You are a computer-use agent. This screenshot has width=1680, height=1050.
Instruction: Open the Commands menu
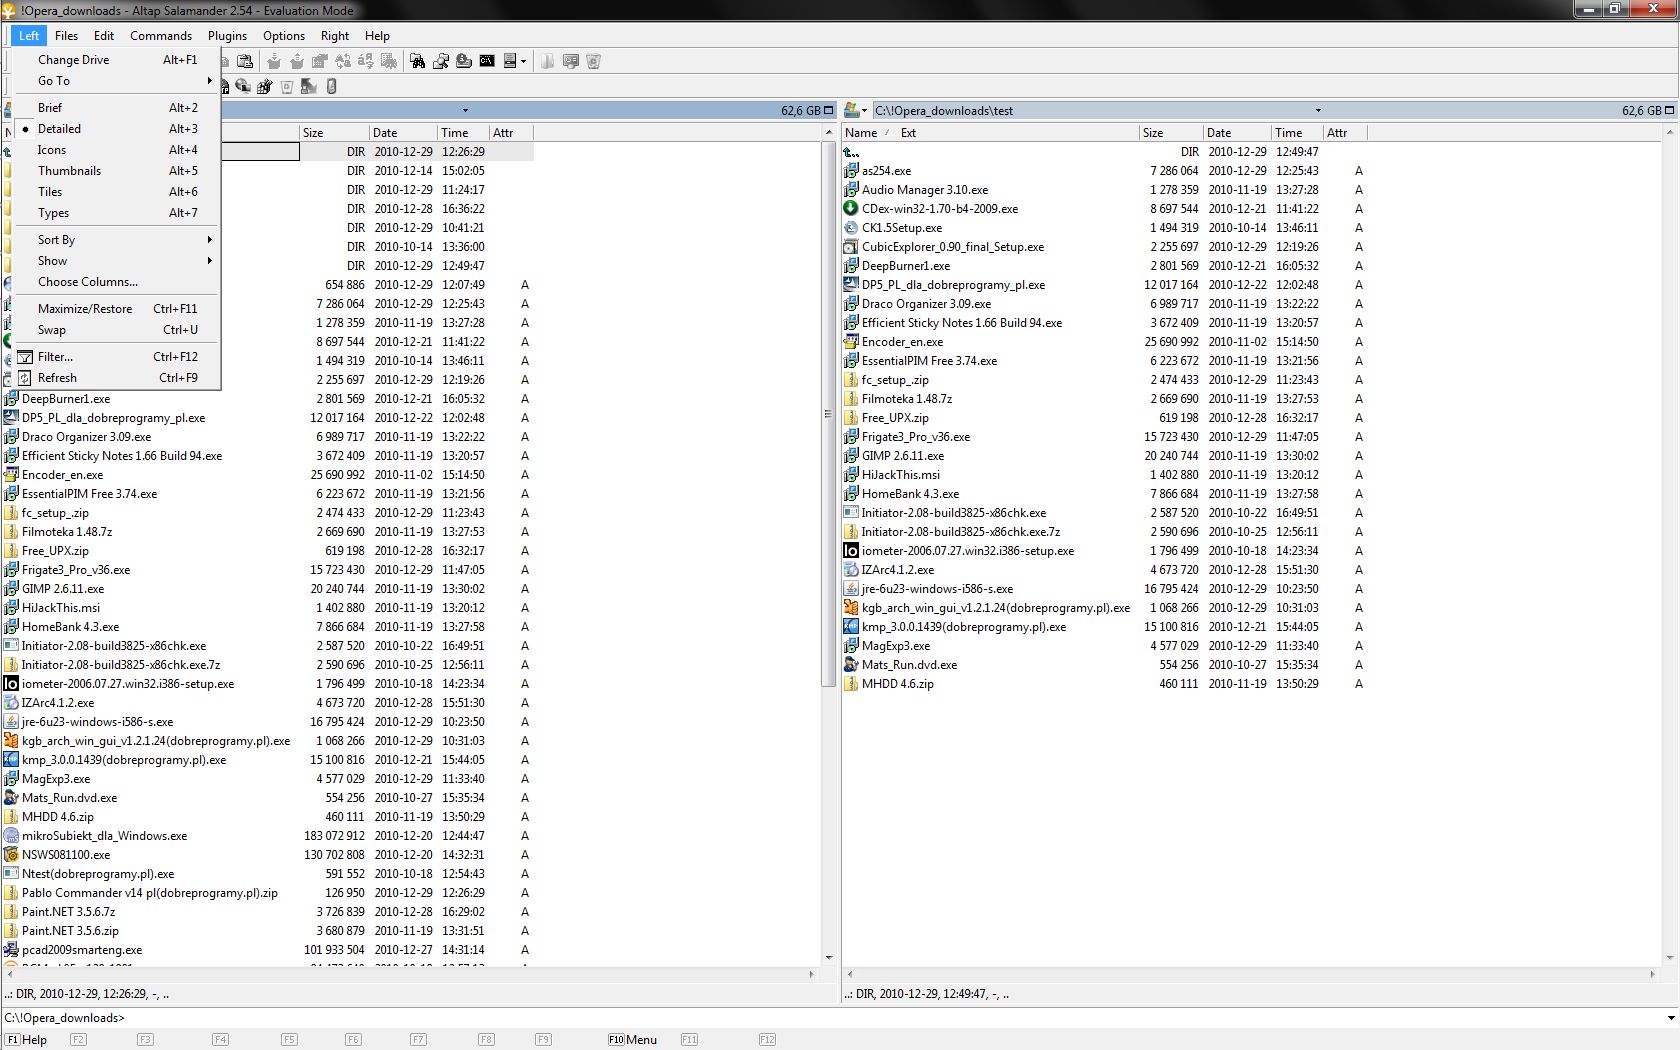click(x=160, y=35)
